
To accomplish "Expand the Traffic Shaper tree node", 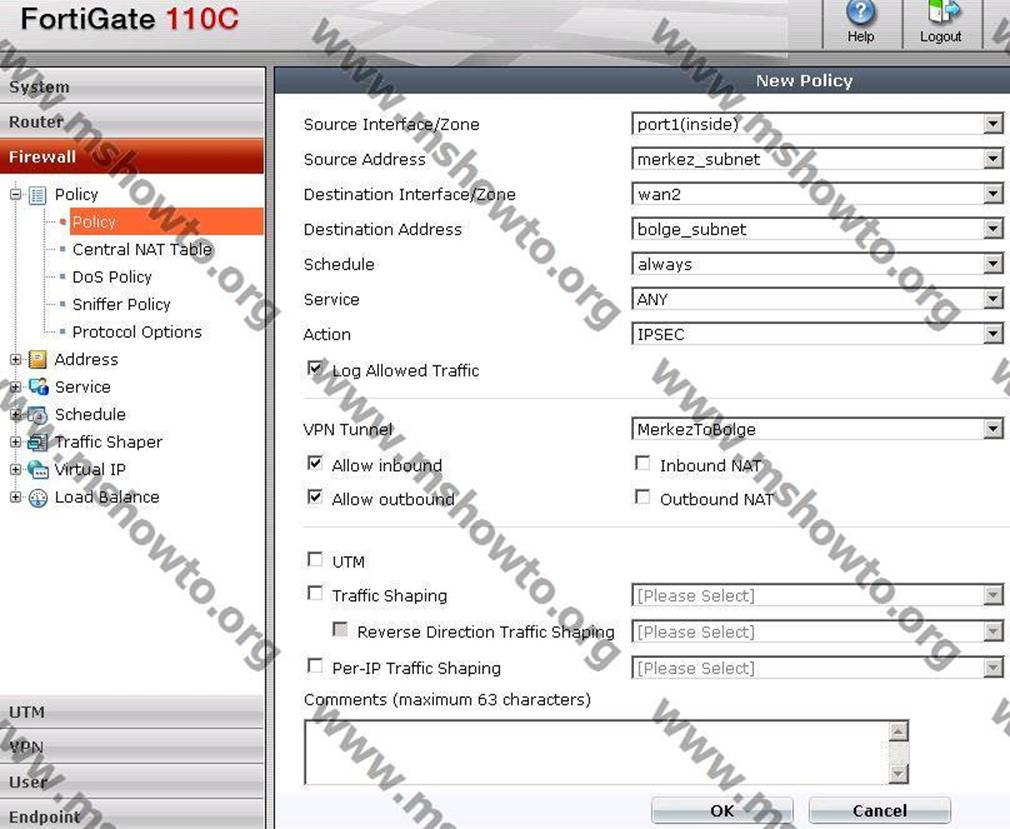I will [x=15, y=442].
